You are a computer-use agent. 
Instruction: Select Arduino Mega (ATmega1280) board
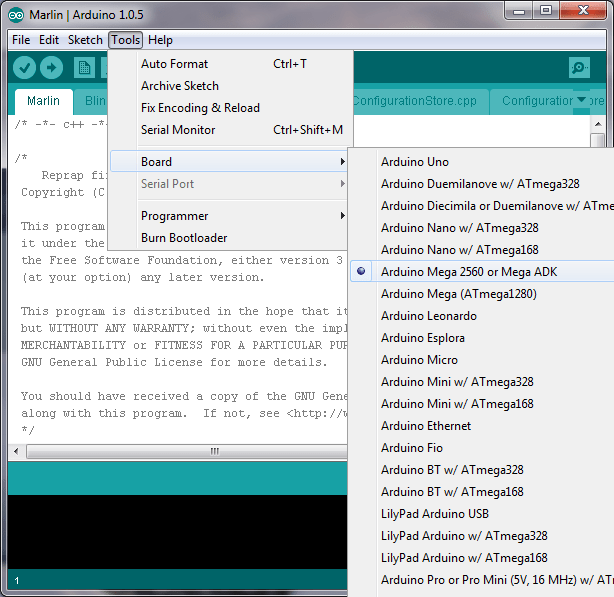coord(482,294)
